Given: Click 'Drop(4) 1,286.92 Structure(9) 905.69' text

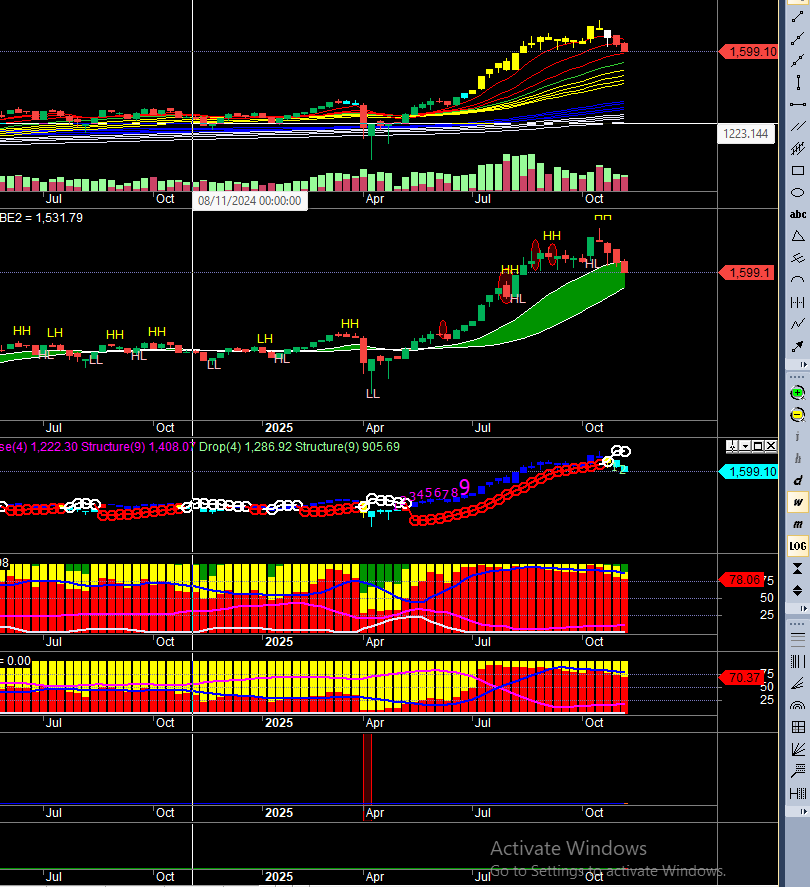Looking at the screenshot, I should (x=299, y=446).
